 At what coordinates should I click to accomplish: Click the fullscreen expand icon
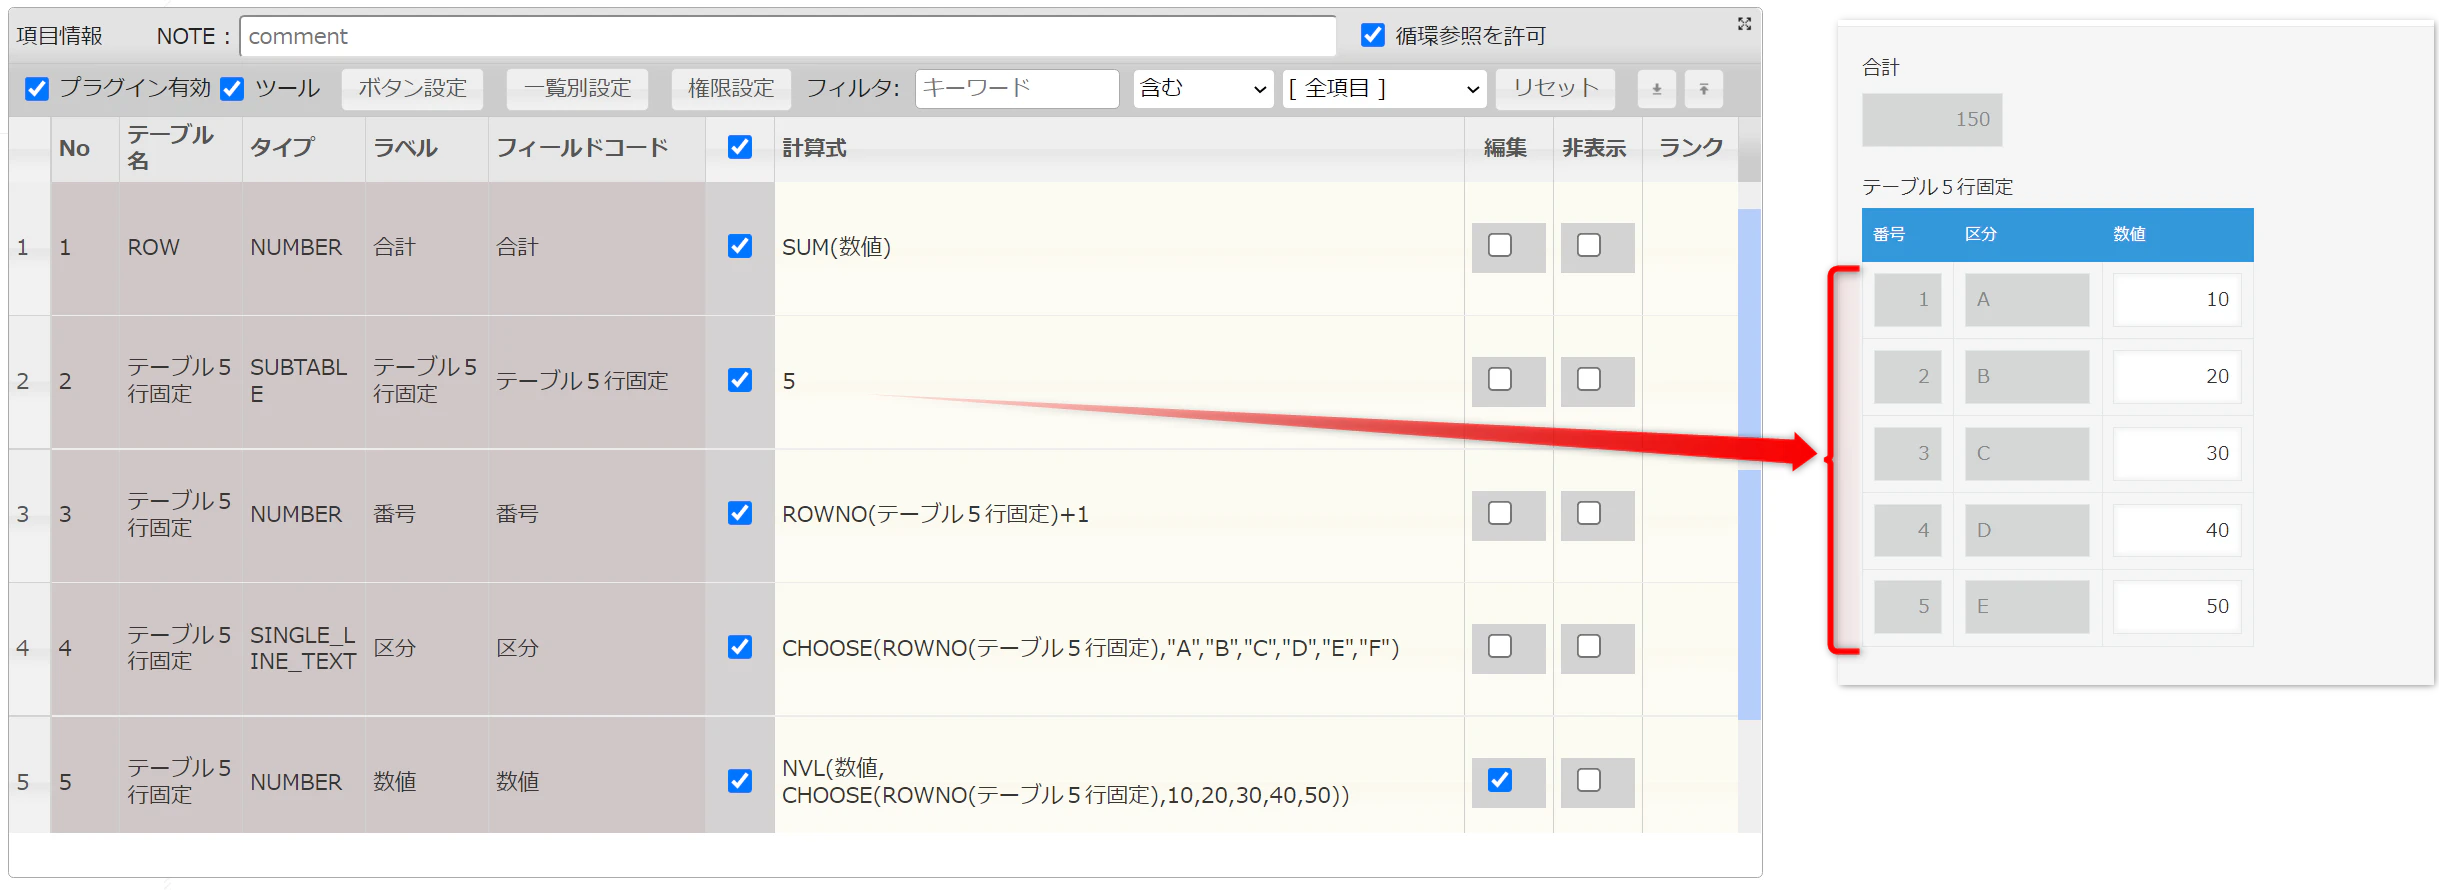pos(1744,23)
